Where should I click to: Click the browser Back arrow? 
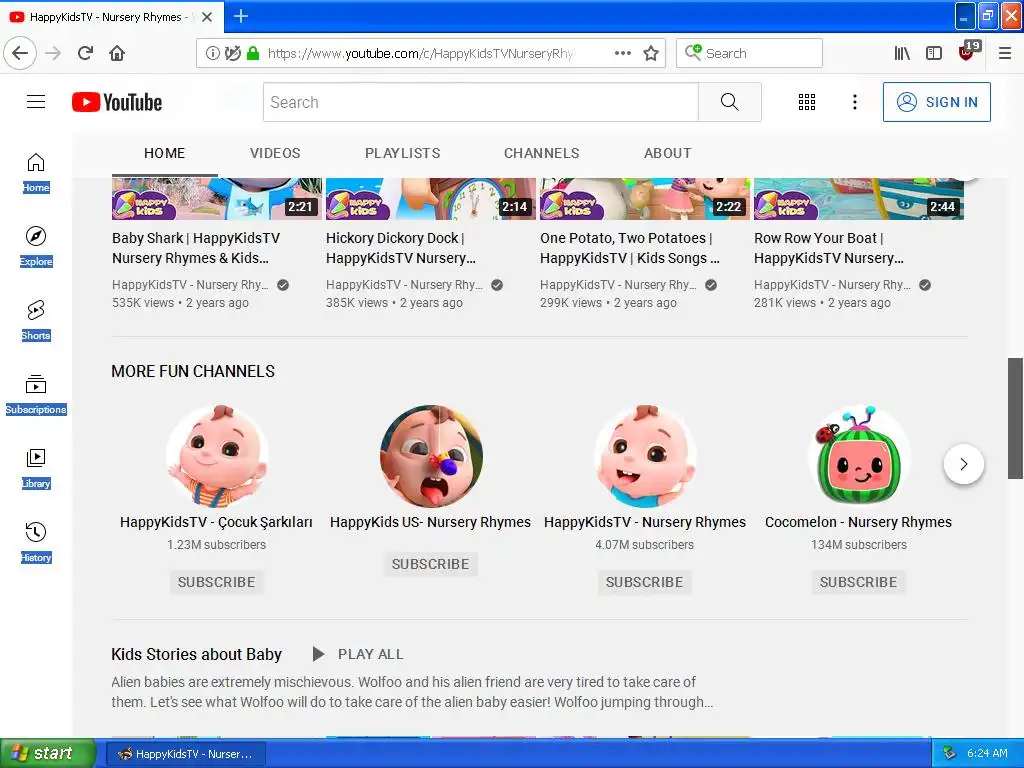(20, 53)
